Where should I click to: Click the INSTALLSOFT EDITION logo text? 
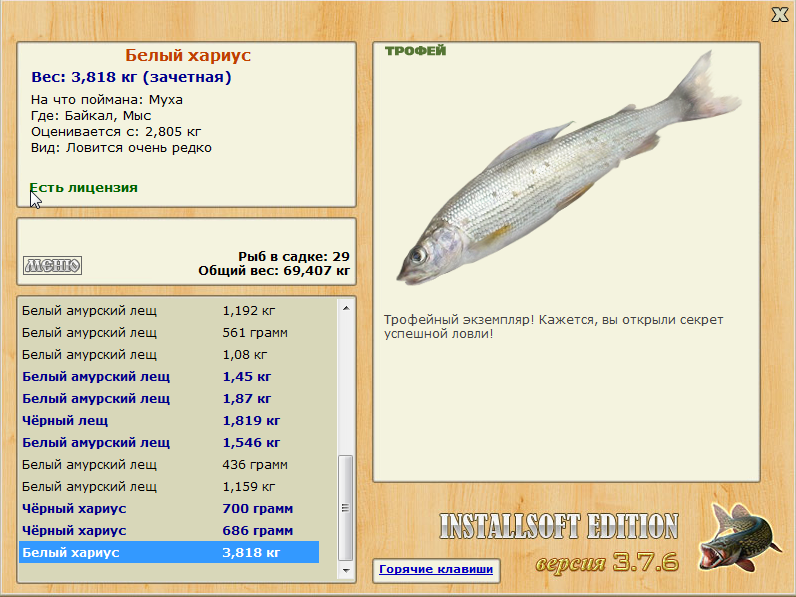(559, 526)
